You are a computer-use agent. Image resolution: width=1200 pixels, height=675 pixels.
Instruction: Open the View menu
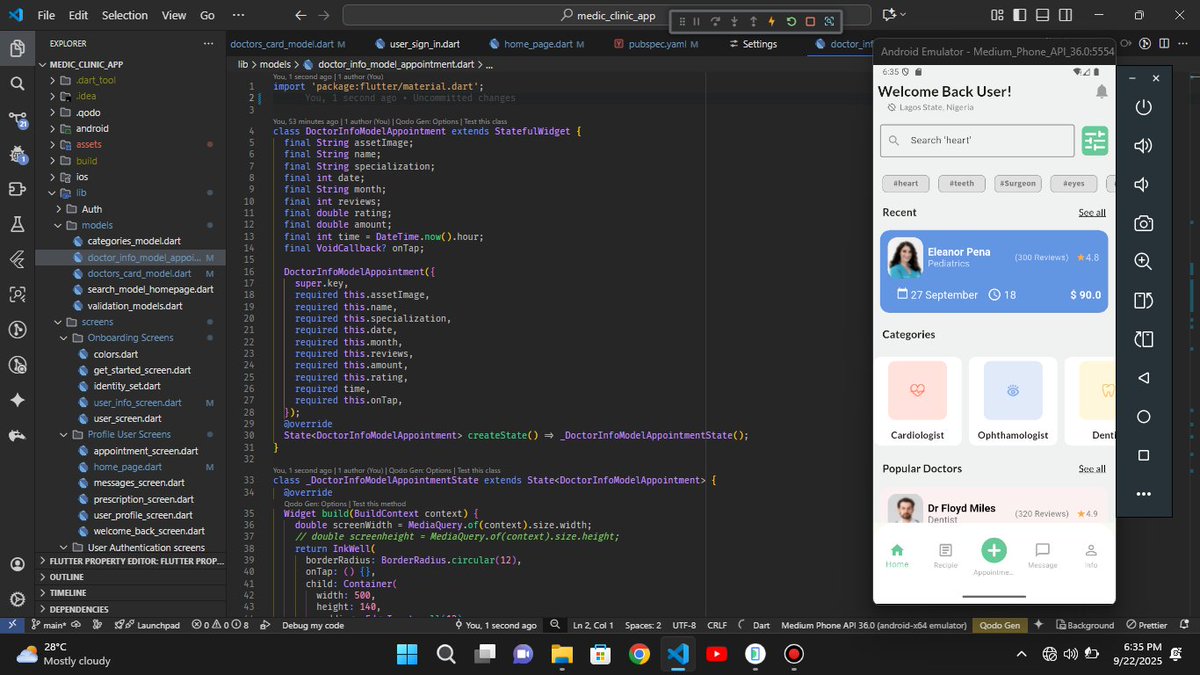(x=174, y=15)
